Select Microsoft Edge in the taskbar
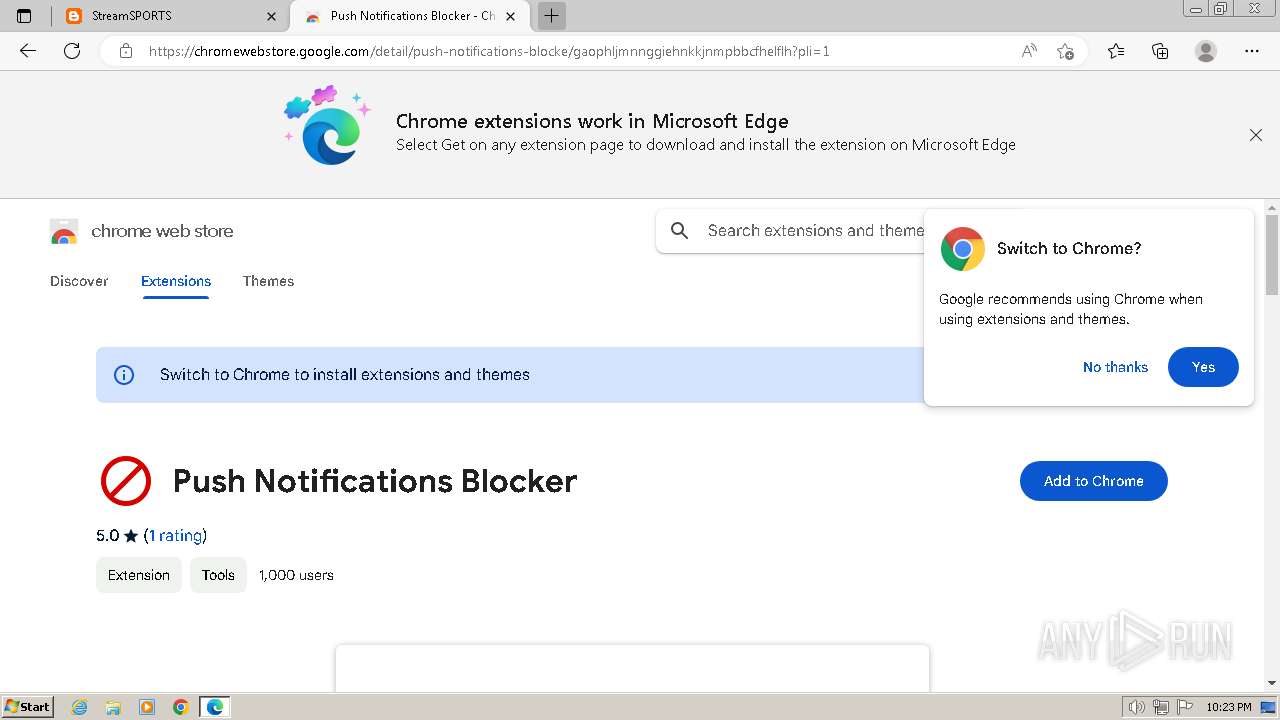The height and width of the screenshot is (720, 1280). [x=215, y=707]
